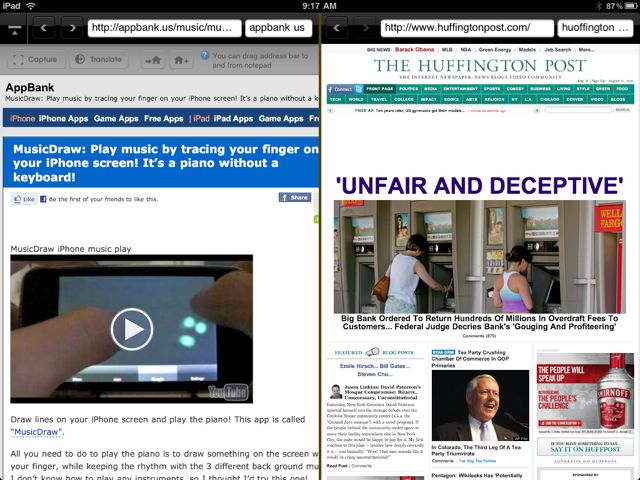The image size is (640, 480).
Task: Select the Entertainment tab
Action: tap(460, 89)
